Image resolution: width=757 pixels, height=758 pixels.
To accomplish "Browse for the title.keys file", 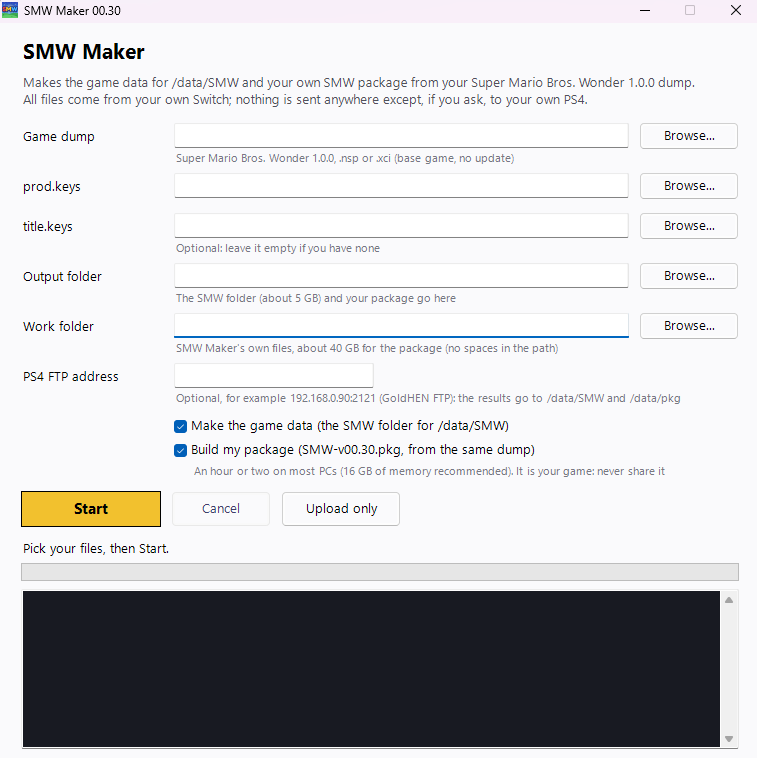I will 689,226.
